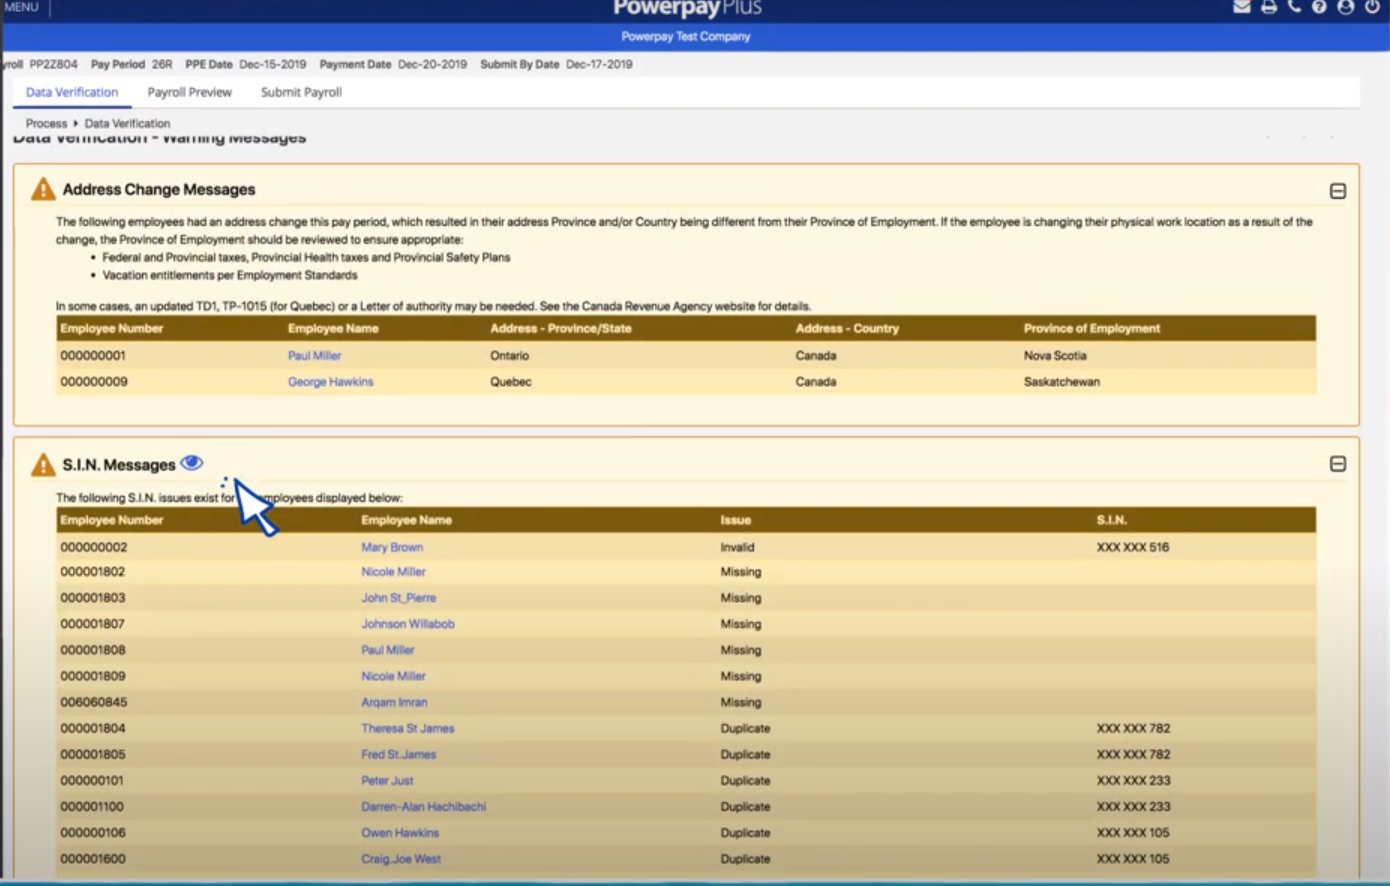Viewport: 1390px width, 886px height.
Task: Click the Quebec province cell
Action: (x=510, y=381)
